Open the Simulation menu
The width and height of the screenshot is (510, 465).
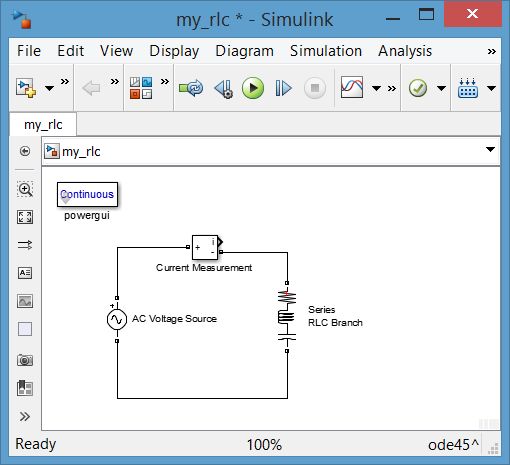(x=326, y=51)
